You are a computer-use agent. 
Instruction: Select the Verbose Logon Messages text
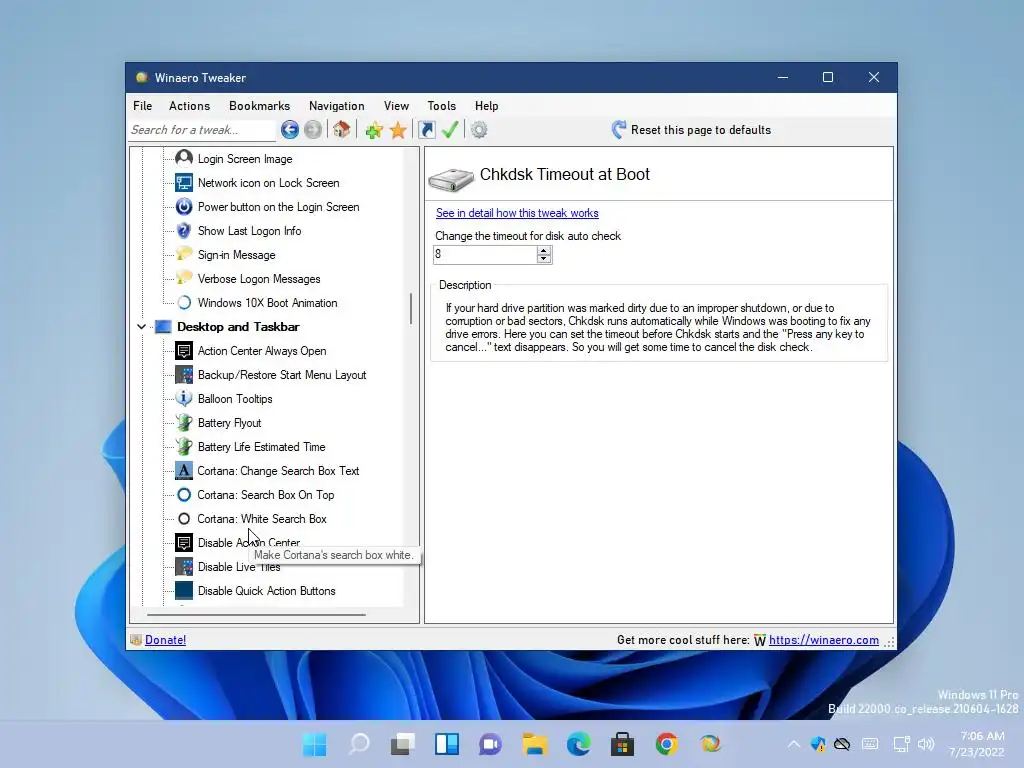click(259, 279)
